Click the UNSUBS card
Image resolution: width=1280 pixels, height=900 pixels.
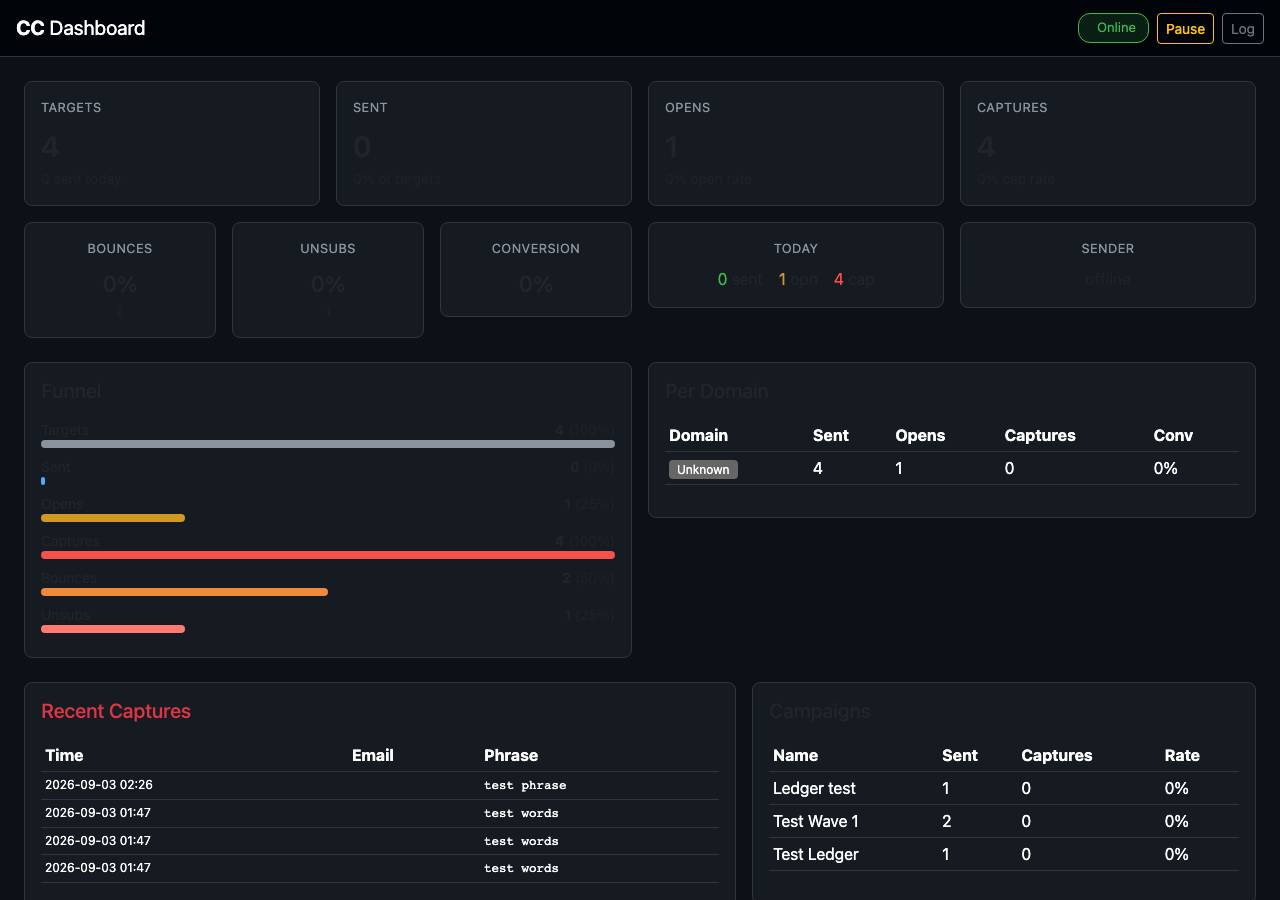[328, 280]
